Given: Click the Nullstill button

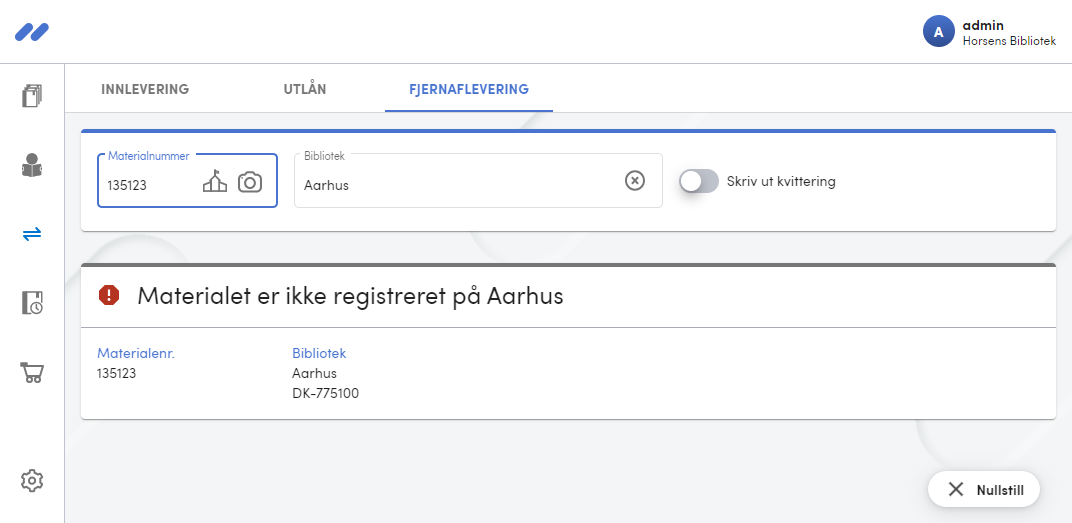Looking at the screenshot, I should click(984, 490).
